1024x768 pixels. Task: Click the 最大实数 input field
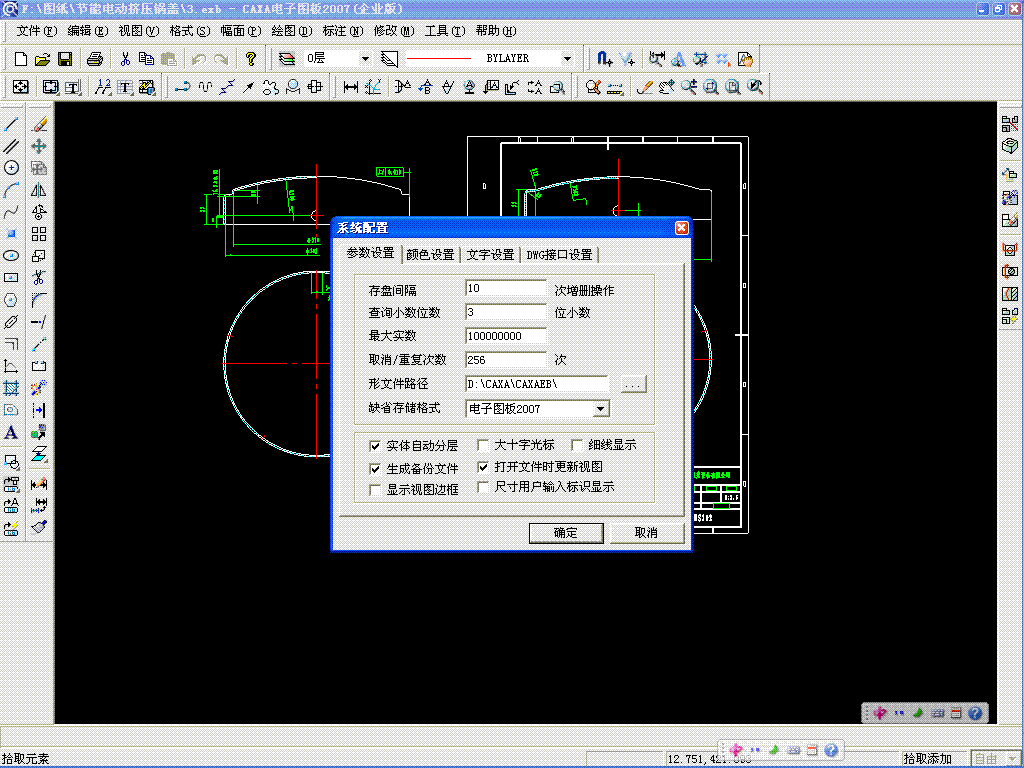pos(505,336)
